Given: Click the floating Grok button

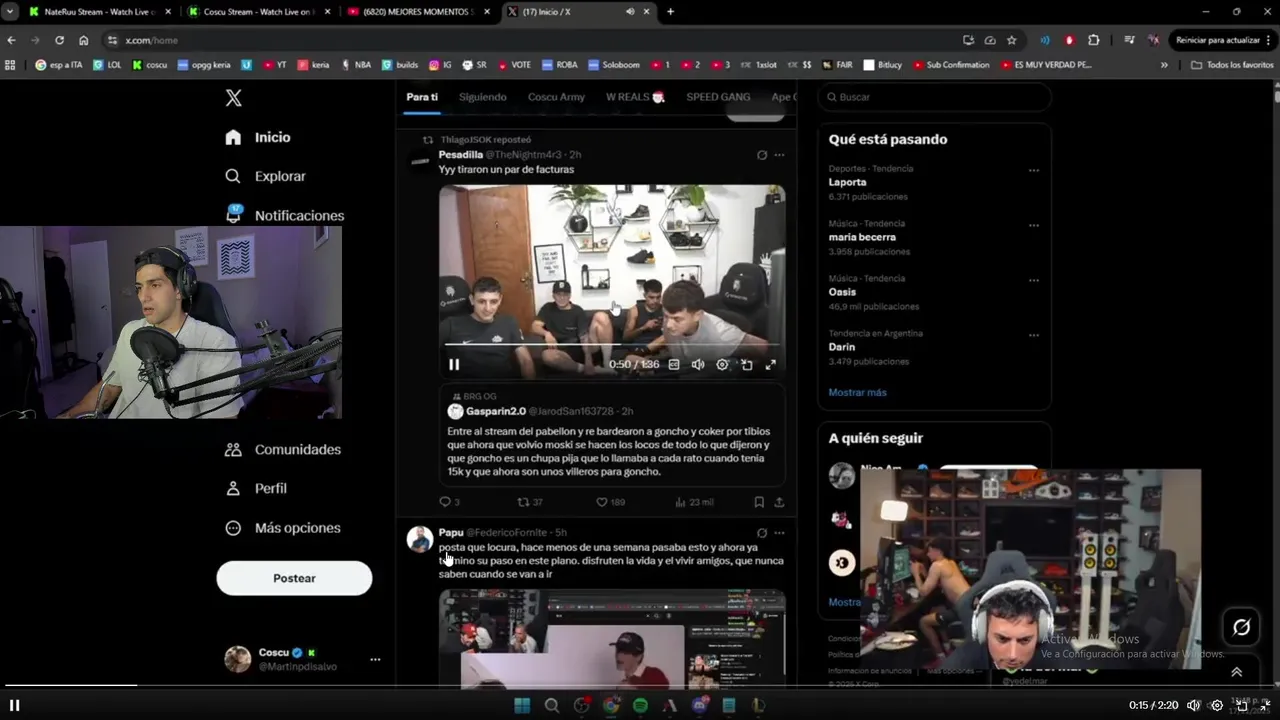Looking at the screenshot, I should coord(1241,627).
